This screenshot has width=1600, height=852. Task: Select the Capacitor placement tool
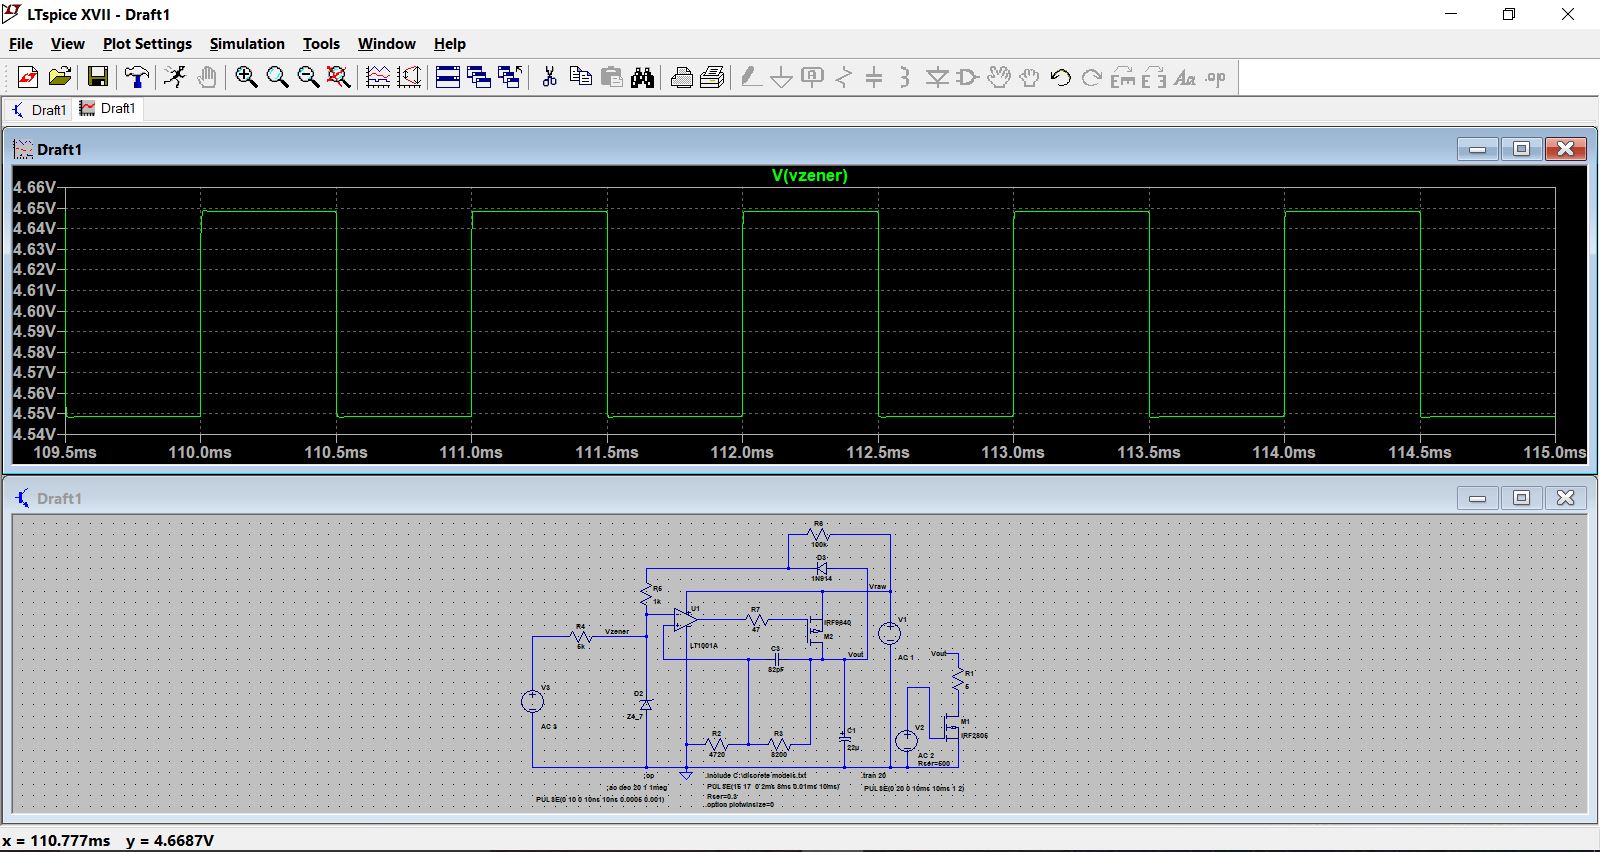pos(874,77)
